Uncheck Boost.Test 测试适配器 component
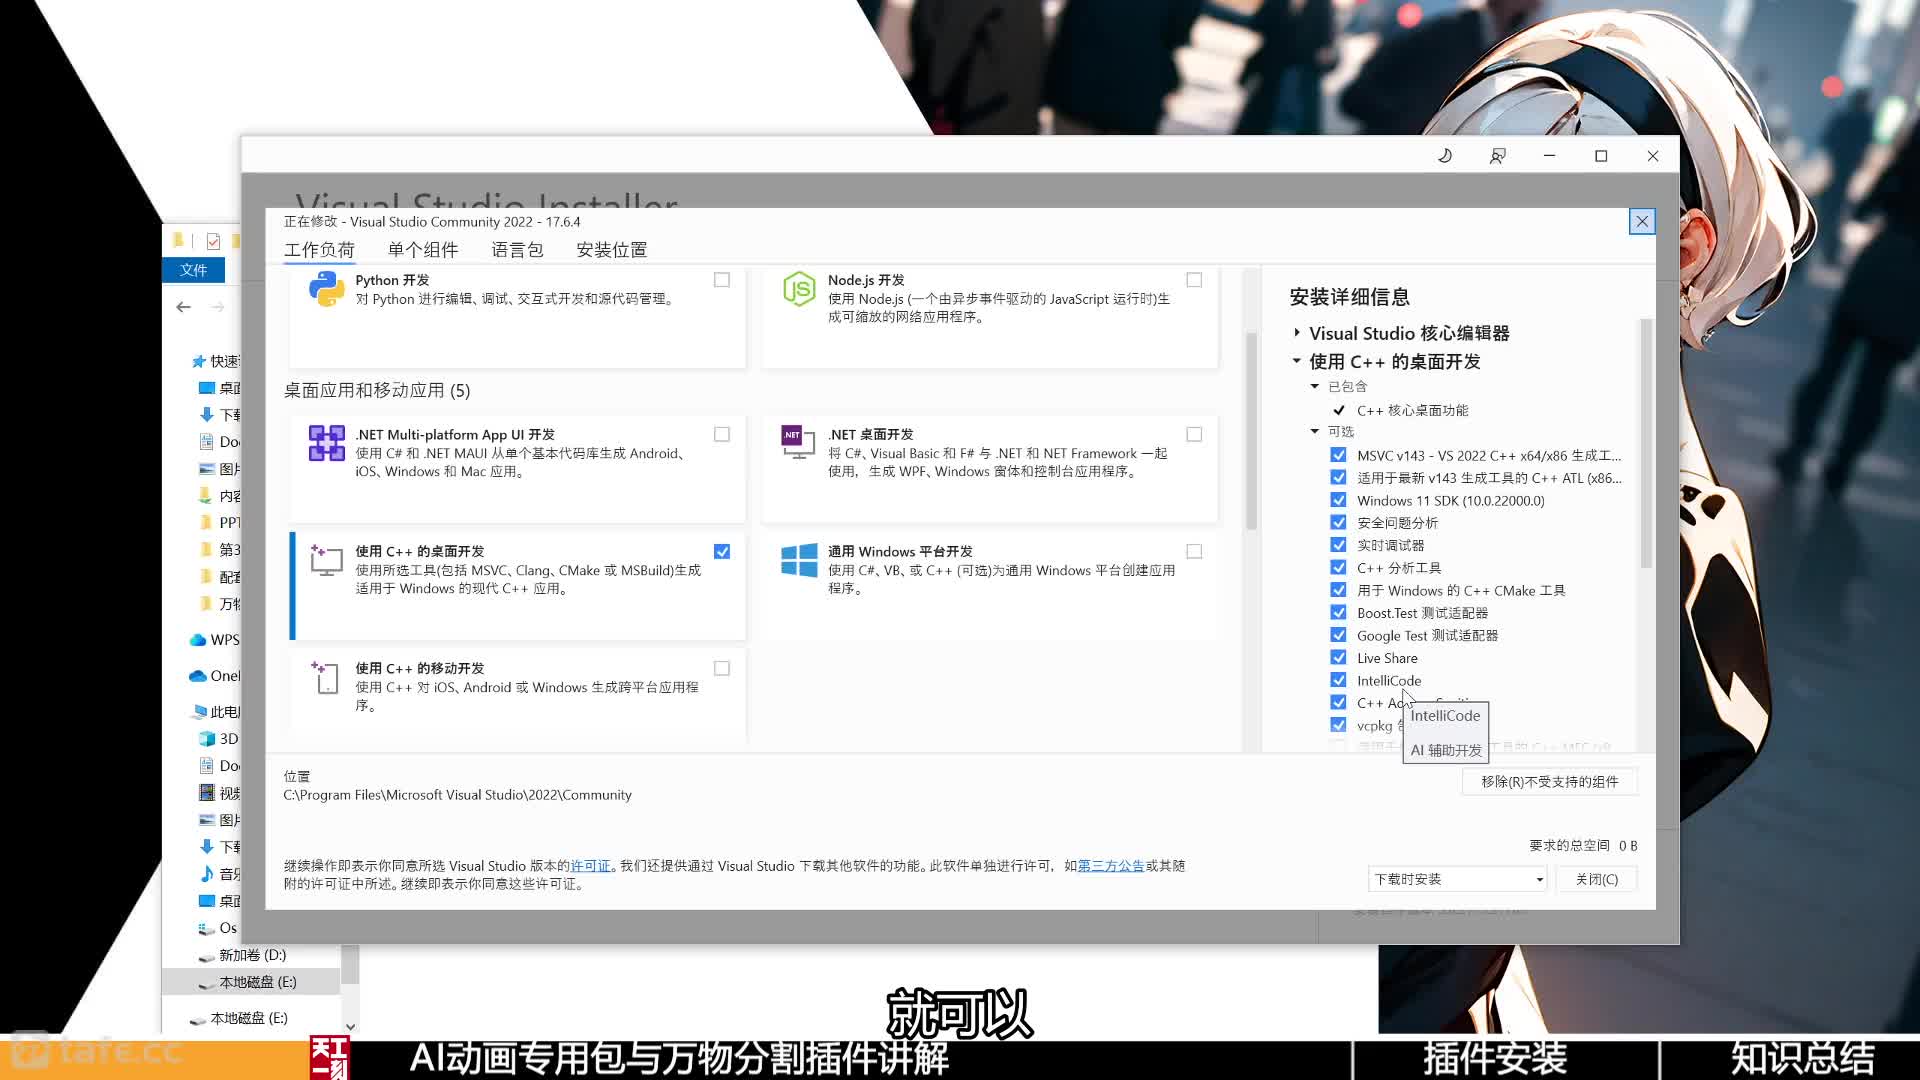 click(x=1338, y=612)
